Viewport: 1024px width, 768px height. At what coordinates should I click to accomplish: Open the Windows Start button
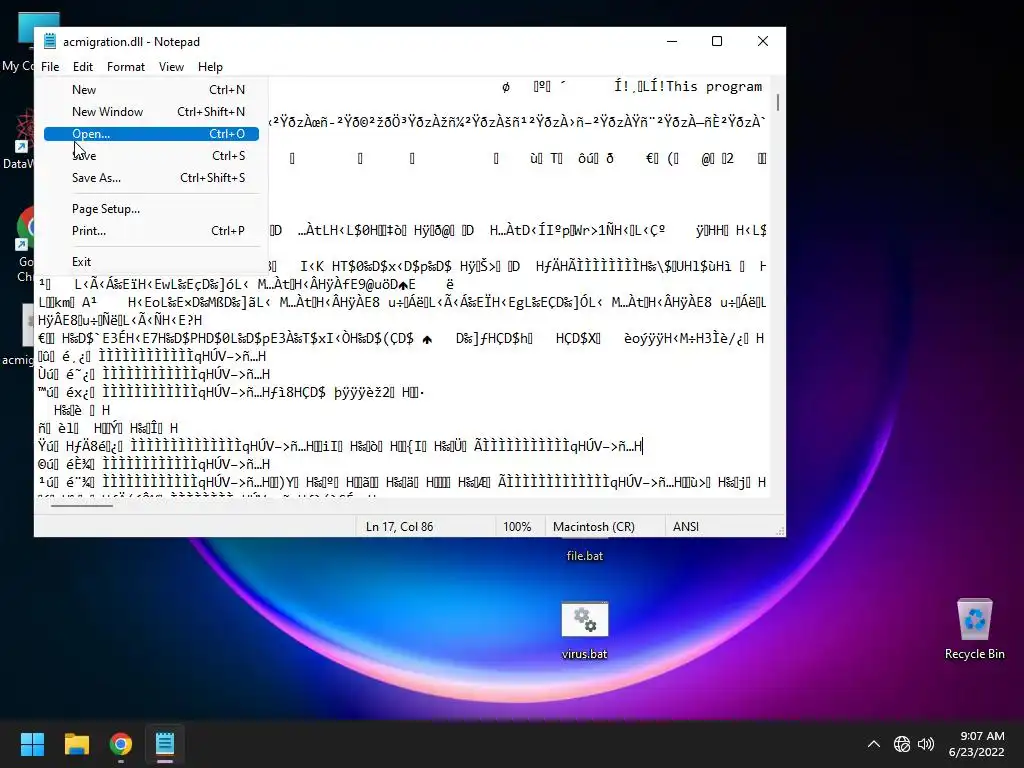click(32, 744)
